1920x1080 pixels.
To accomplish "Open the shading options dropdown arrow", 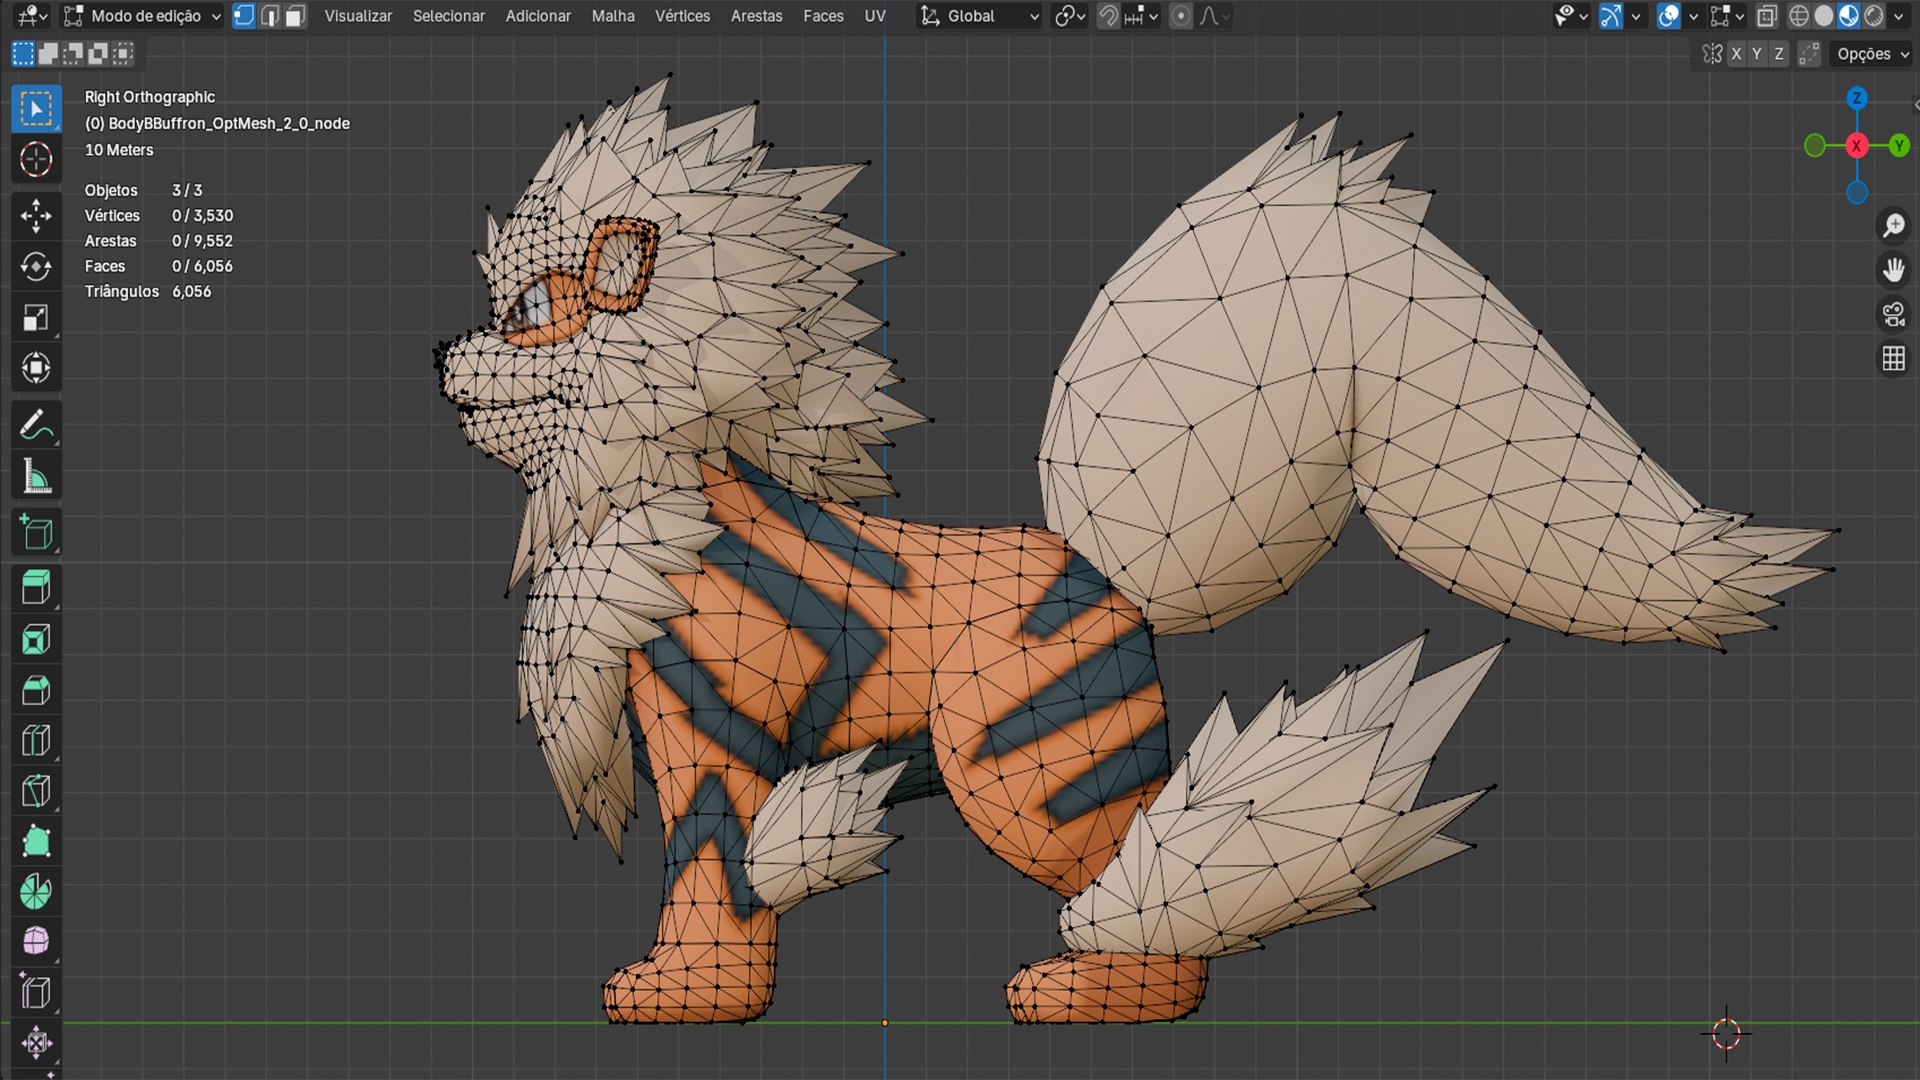I will (1899, 16).
